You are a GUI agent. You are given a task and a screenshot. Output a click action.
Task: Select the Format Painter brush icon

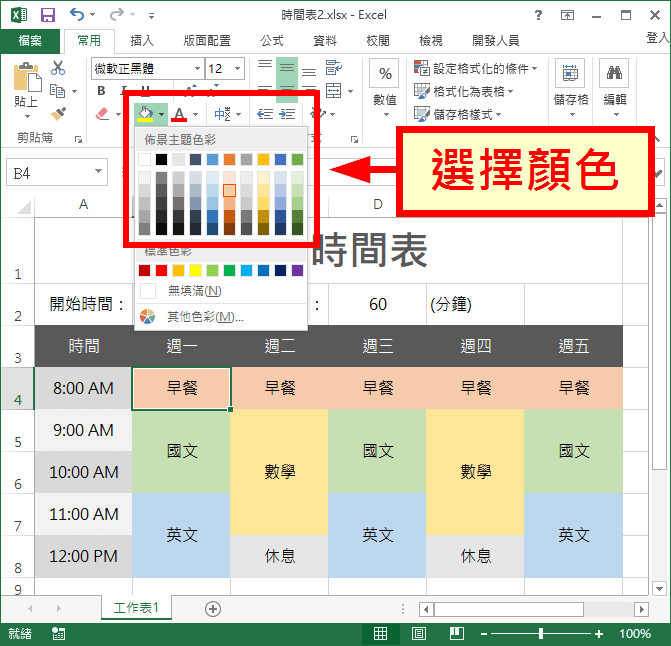click(x=58, y=113)
